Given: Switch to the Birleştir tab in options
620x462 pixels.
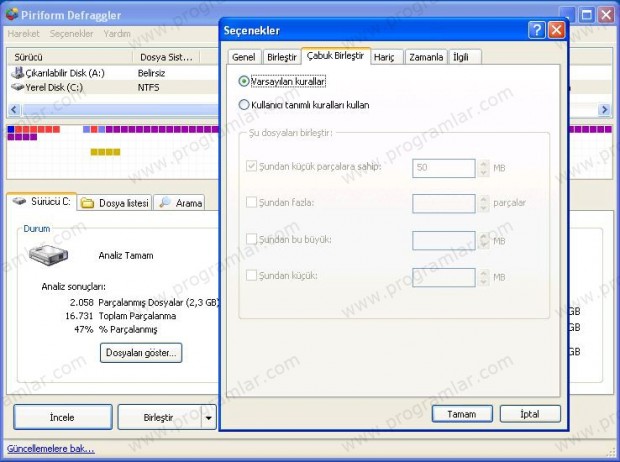Looking at the screenshot, I should [282, 57].
